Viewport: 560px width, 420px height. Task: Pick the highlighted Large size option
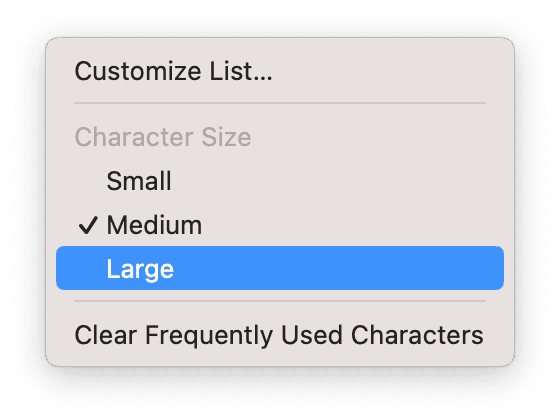[280, 268]
